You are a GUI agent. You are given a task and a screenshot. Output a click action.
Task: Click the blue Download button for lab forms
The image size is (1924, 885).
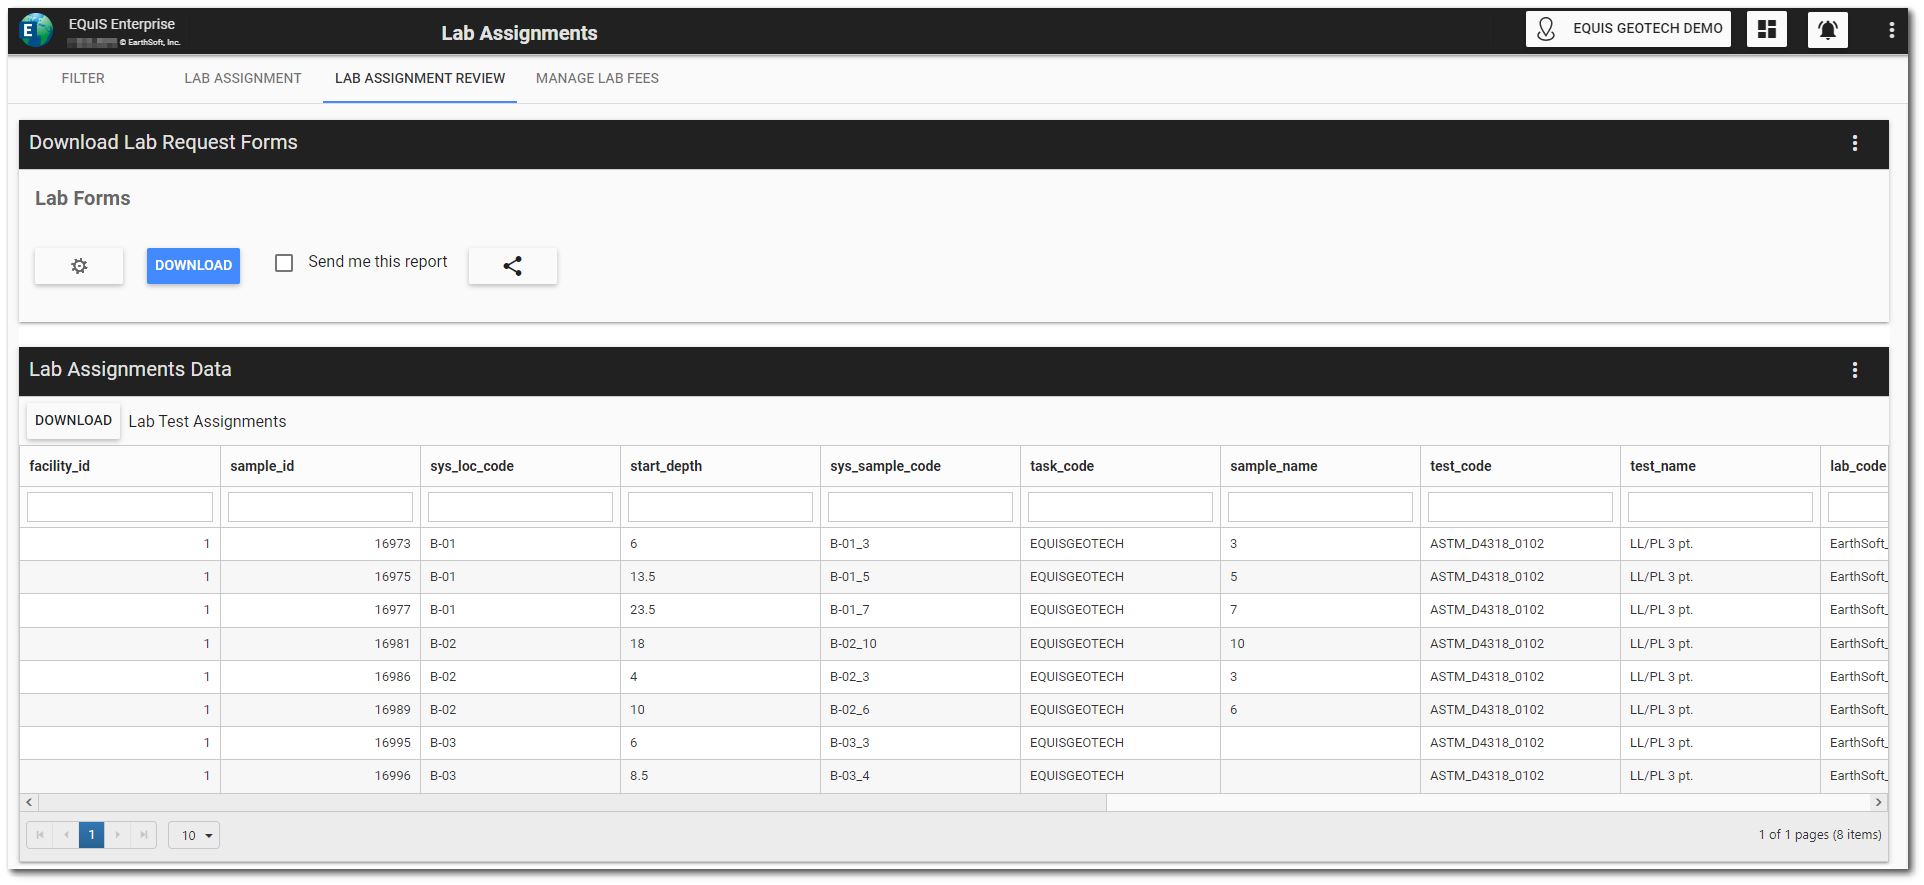click(193, 266)
